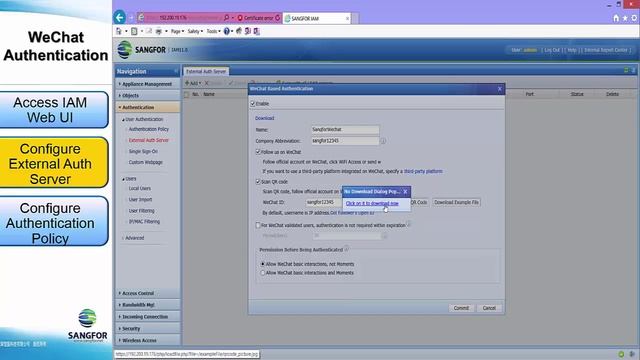Toggle the Enable checkbox
This screenshot has width=640, height=360.
(253, 104)
